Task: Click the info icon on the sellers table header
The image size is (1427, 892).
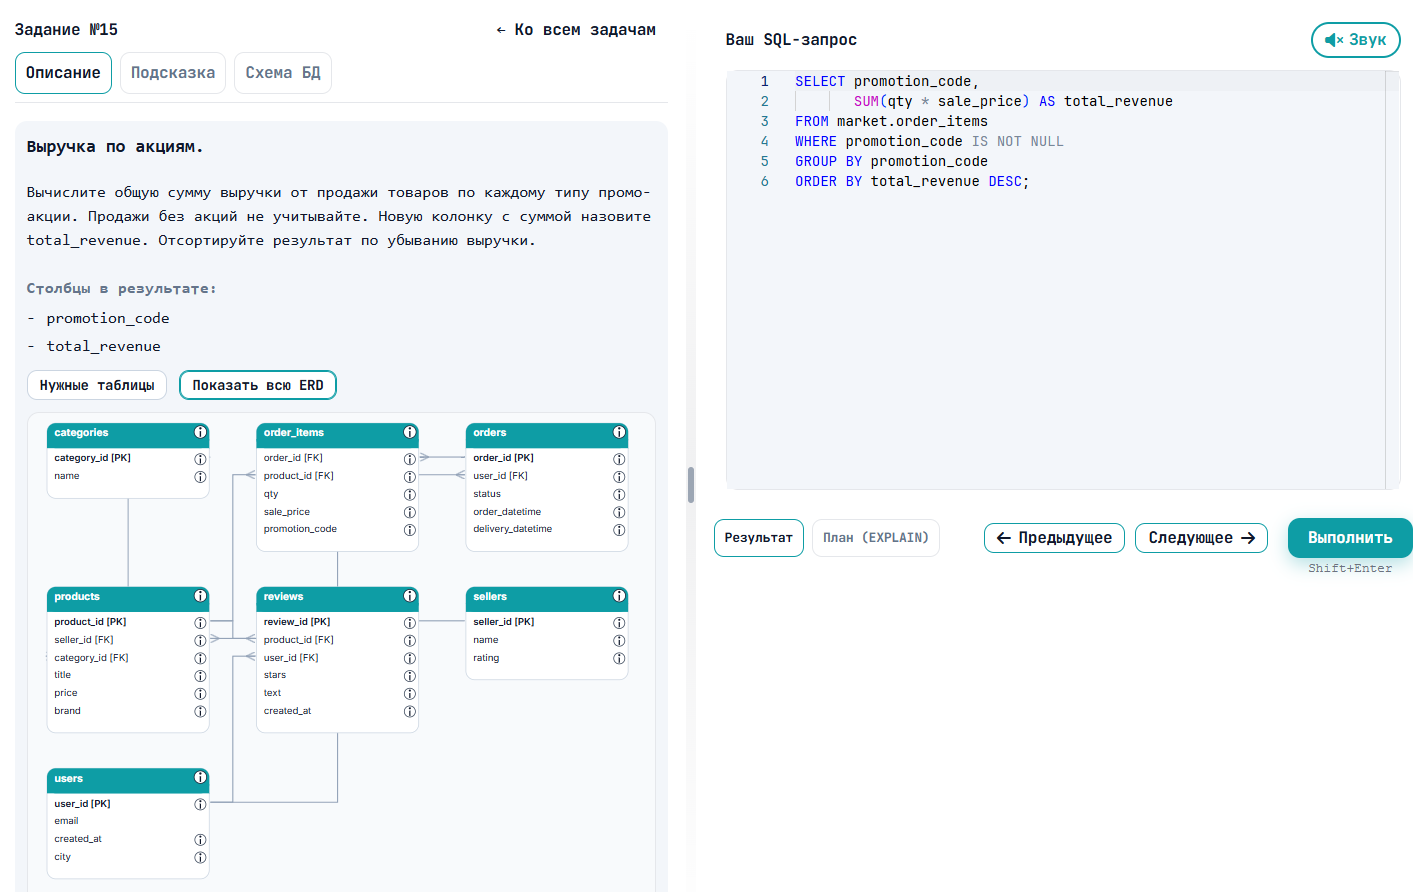Action: [619, 598]
